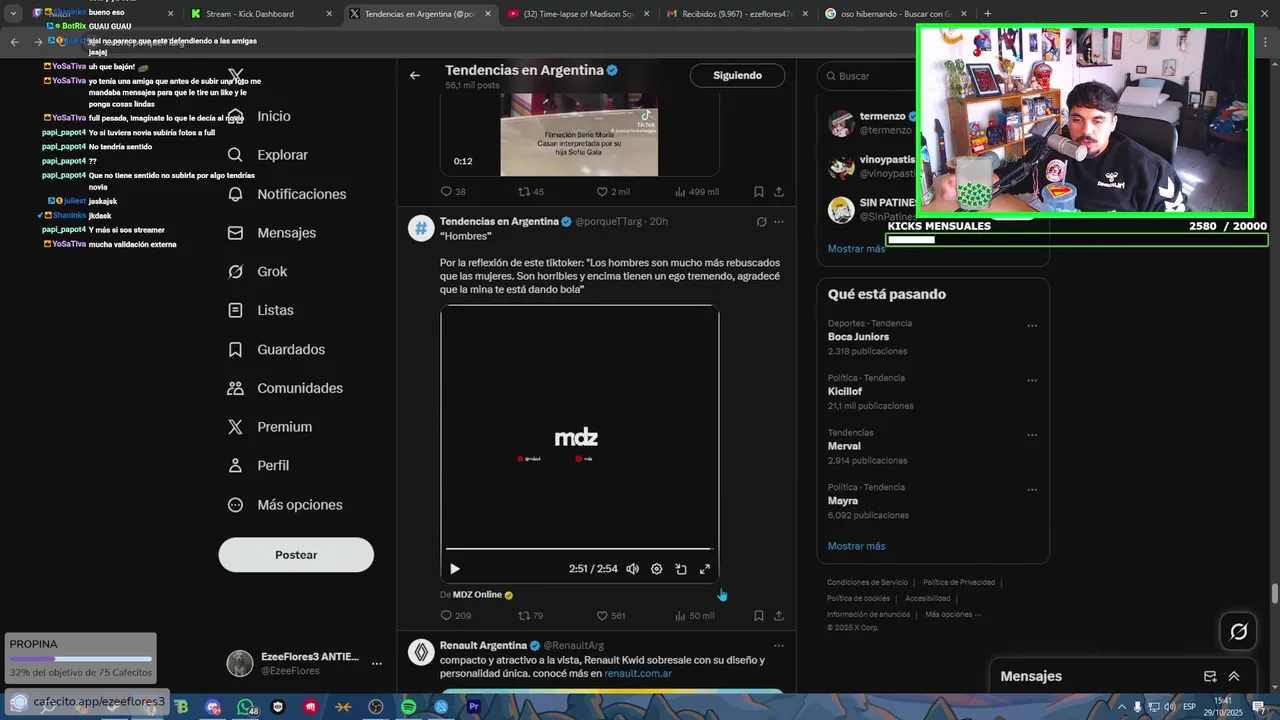Viewport: 1280px width, 720px height.
Task: Go back with the arrow beside Tendencias en Argentina
Action: [415, 75]
